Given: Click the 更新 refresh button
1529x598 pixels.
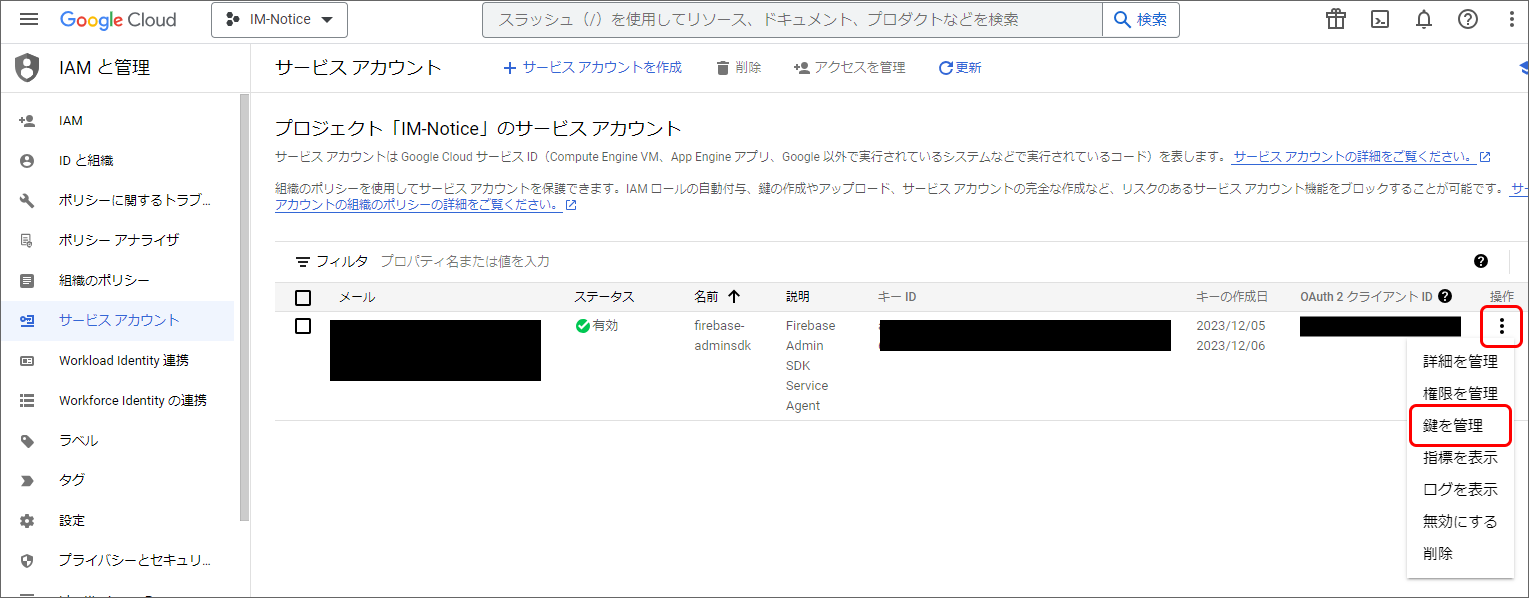Looking at the screenshot, I should coord(960,68).
